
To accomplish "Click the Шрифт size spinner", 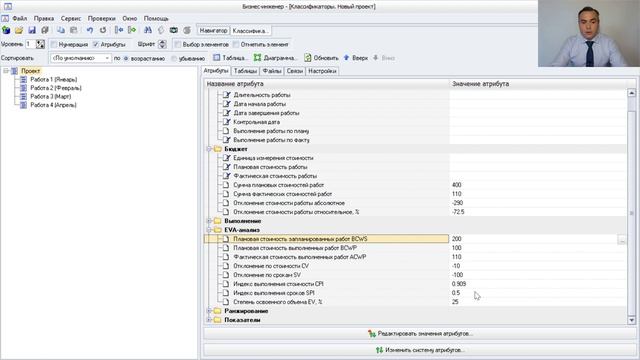I will [x=162, y=44].
